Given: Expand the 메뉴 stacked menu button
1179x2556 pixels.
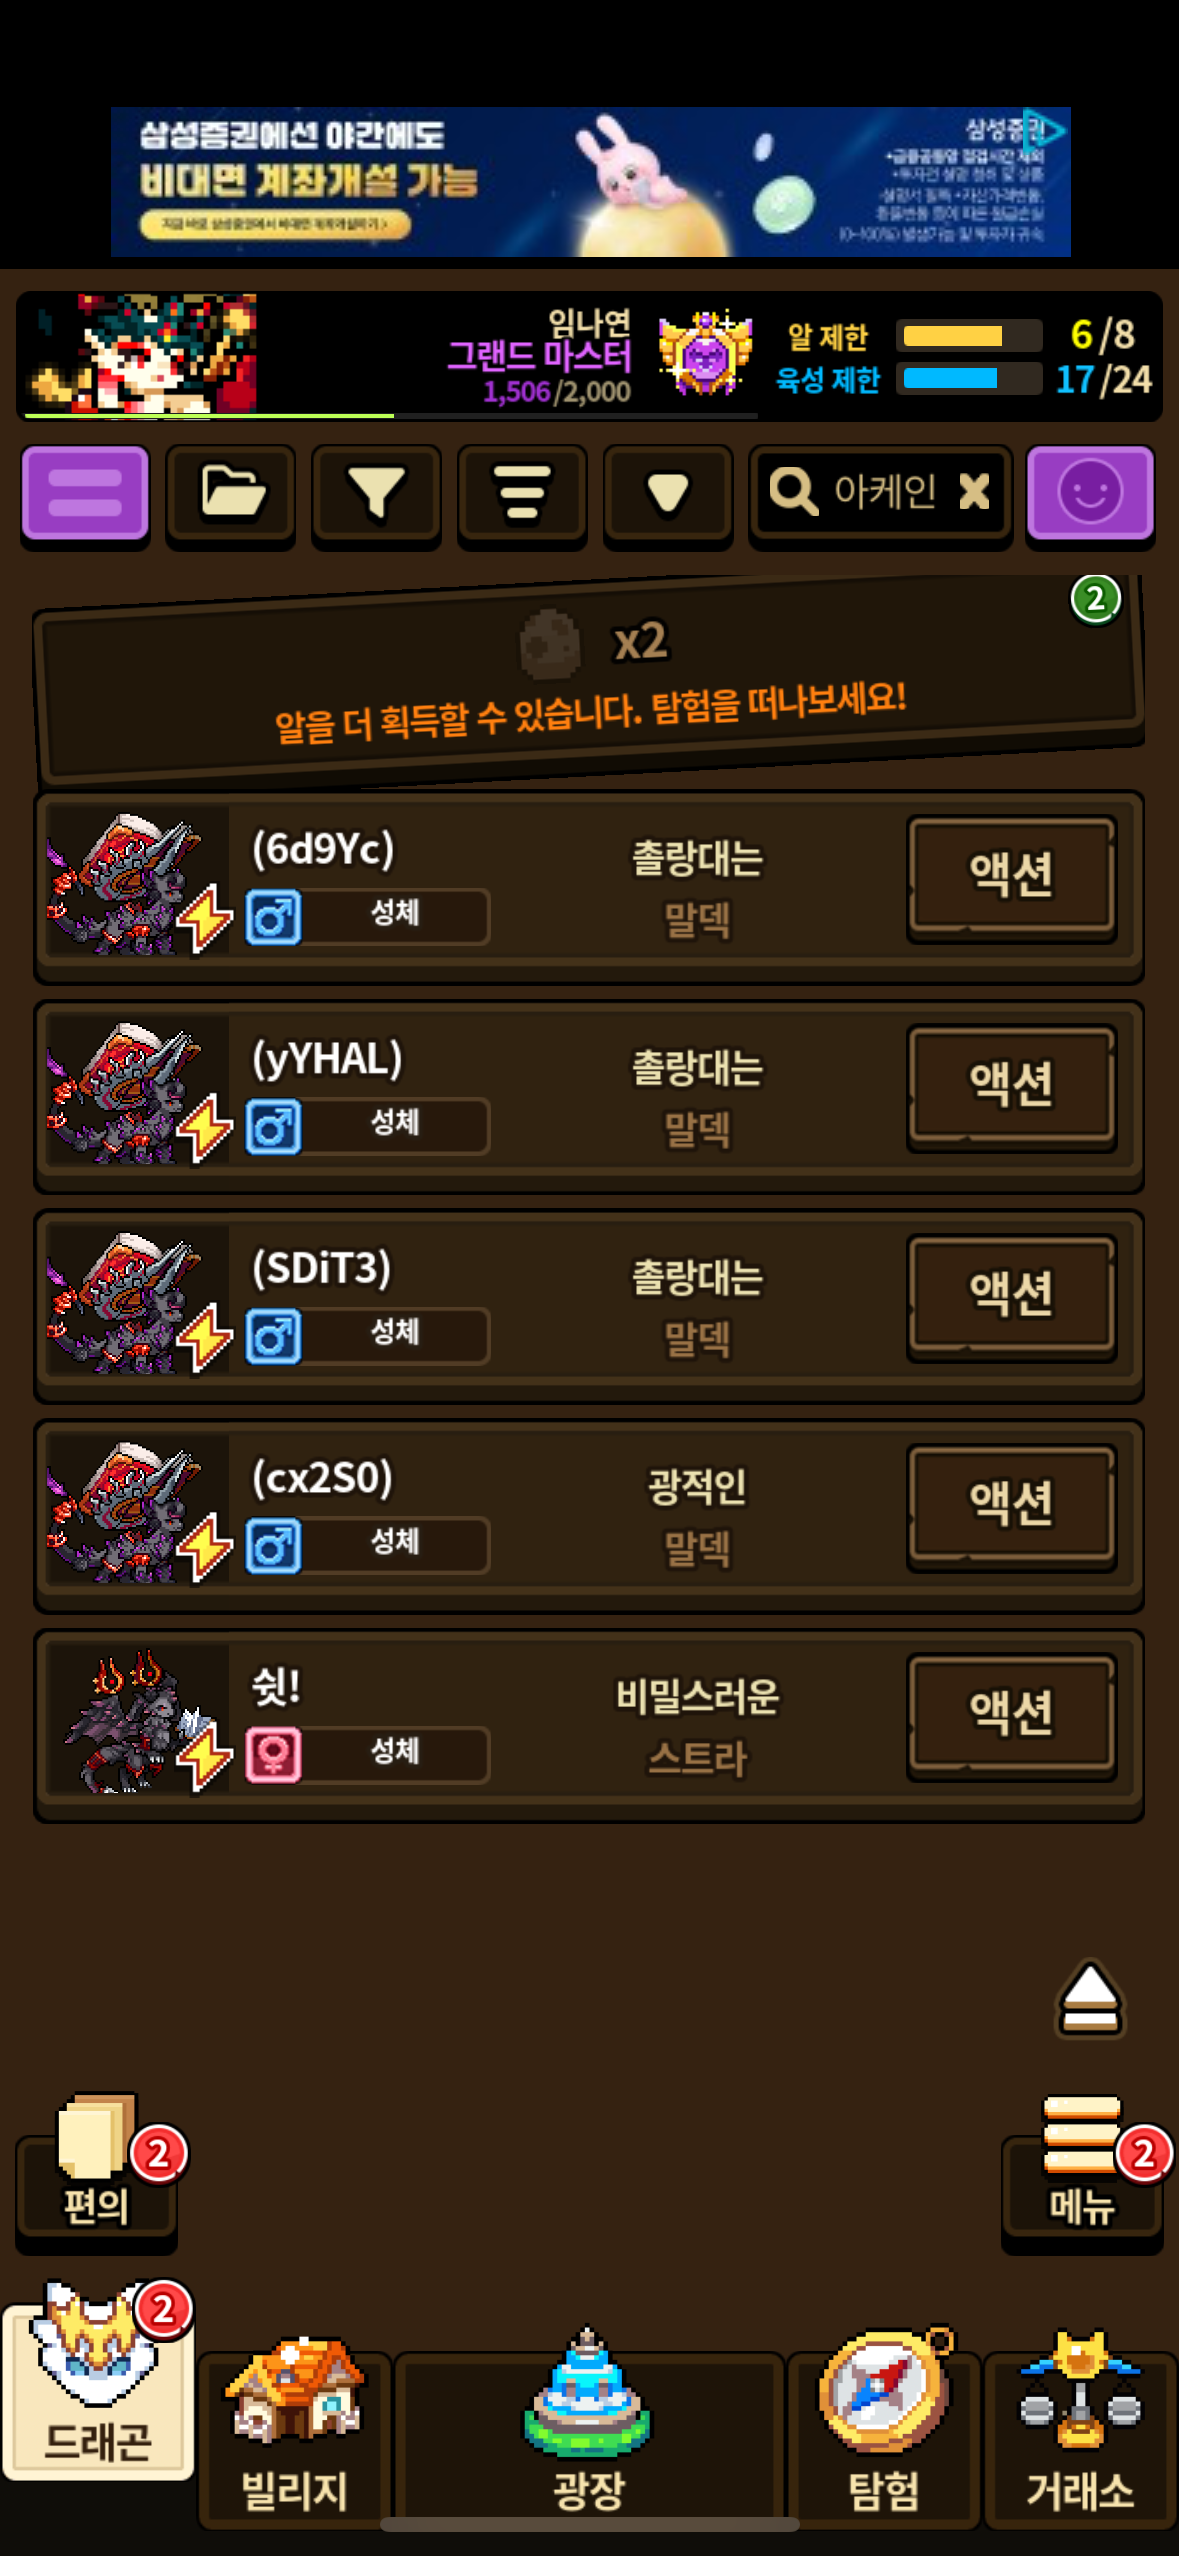Looking at the screenshot, I should click(x=1083, y=2174).
